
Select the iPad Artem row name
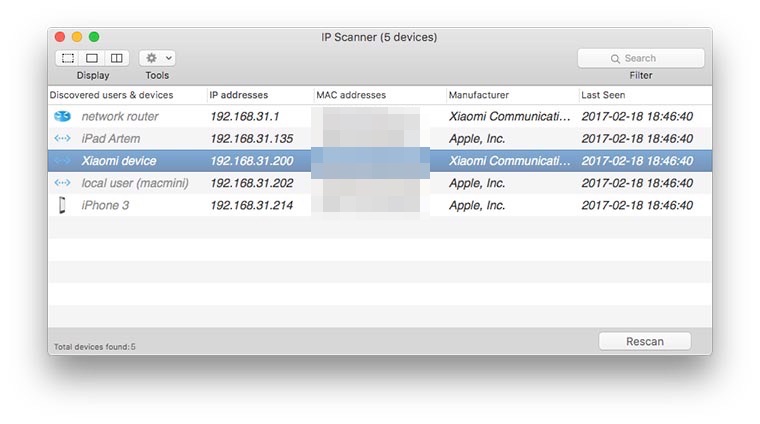pos(111,139)
